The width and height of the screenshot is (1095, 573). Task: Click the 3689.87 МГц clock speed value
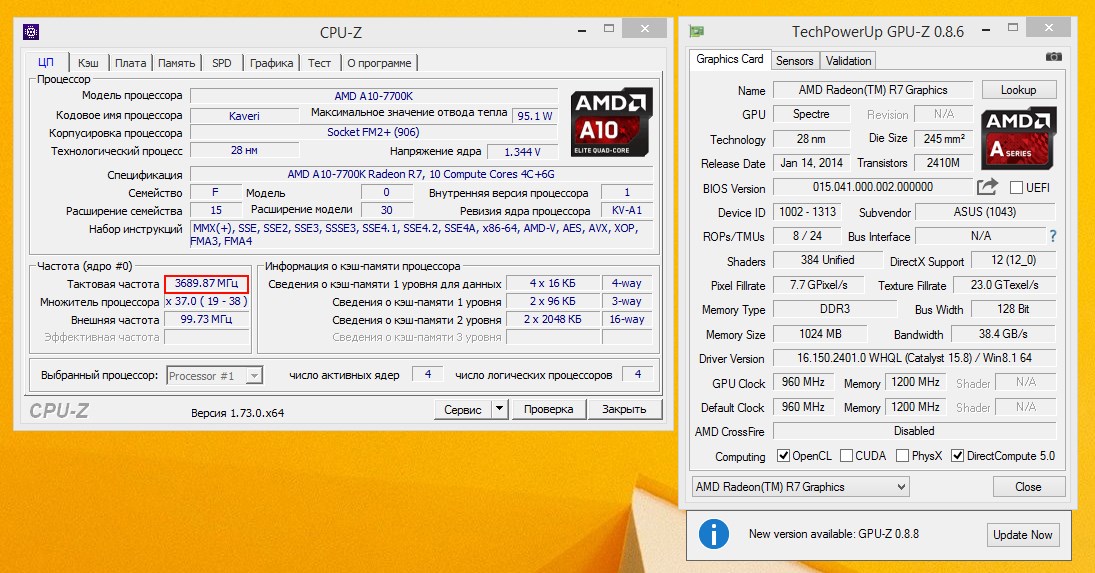click(x=207, y=283)
